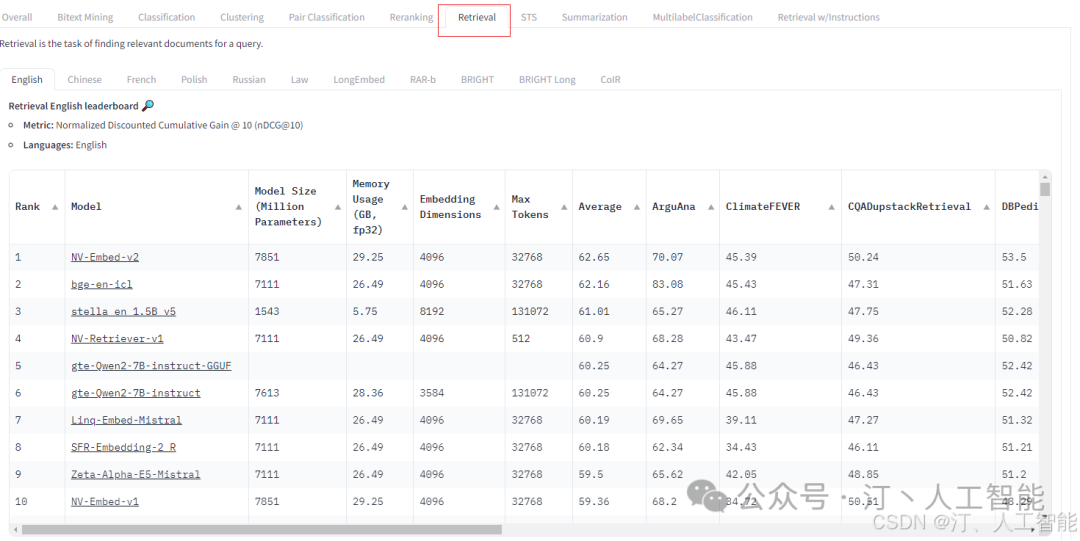Click the table's vertical scrollbar thumb

click(x=1045, y=188)
